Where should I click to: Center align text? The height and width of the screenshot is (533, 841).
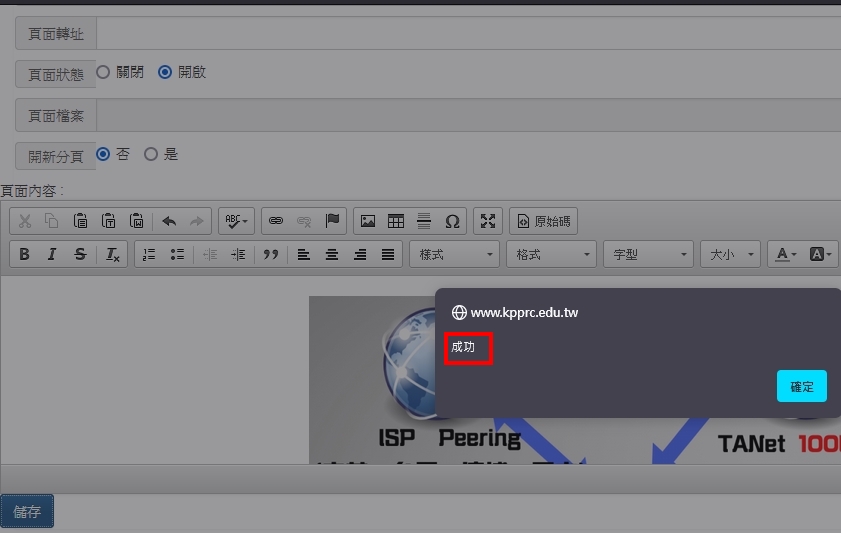coord(331,254)
